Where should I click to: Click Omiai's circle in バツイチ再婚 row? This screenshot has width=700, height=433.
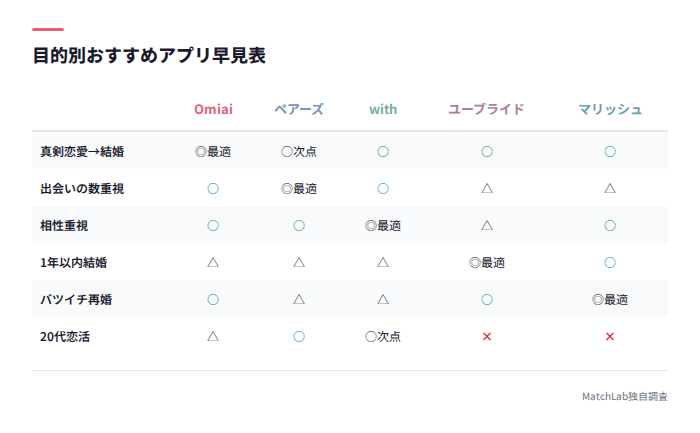[213, 300]
